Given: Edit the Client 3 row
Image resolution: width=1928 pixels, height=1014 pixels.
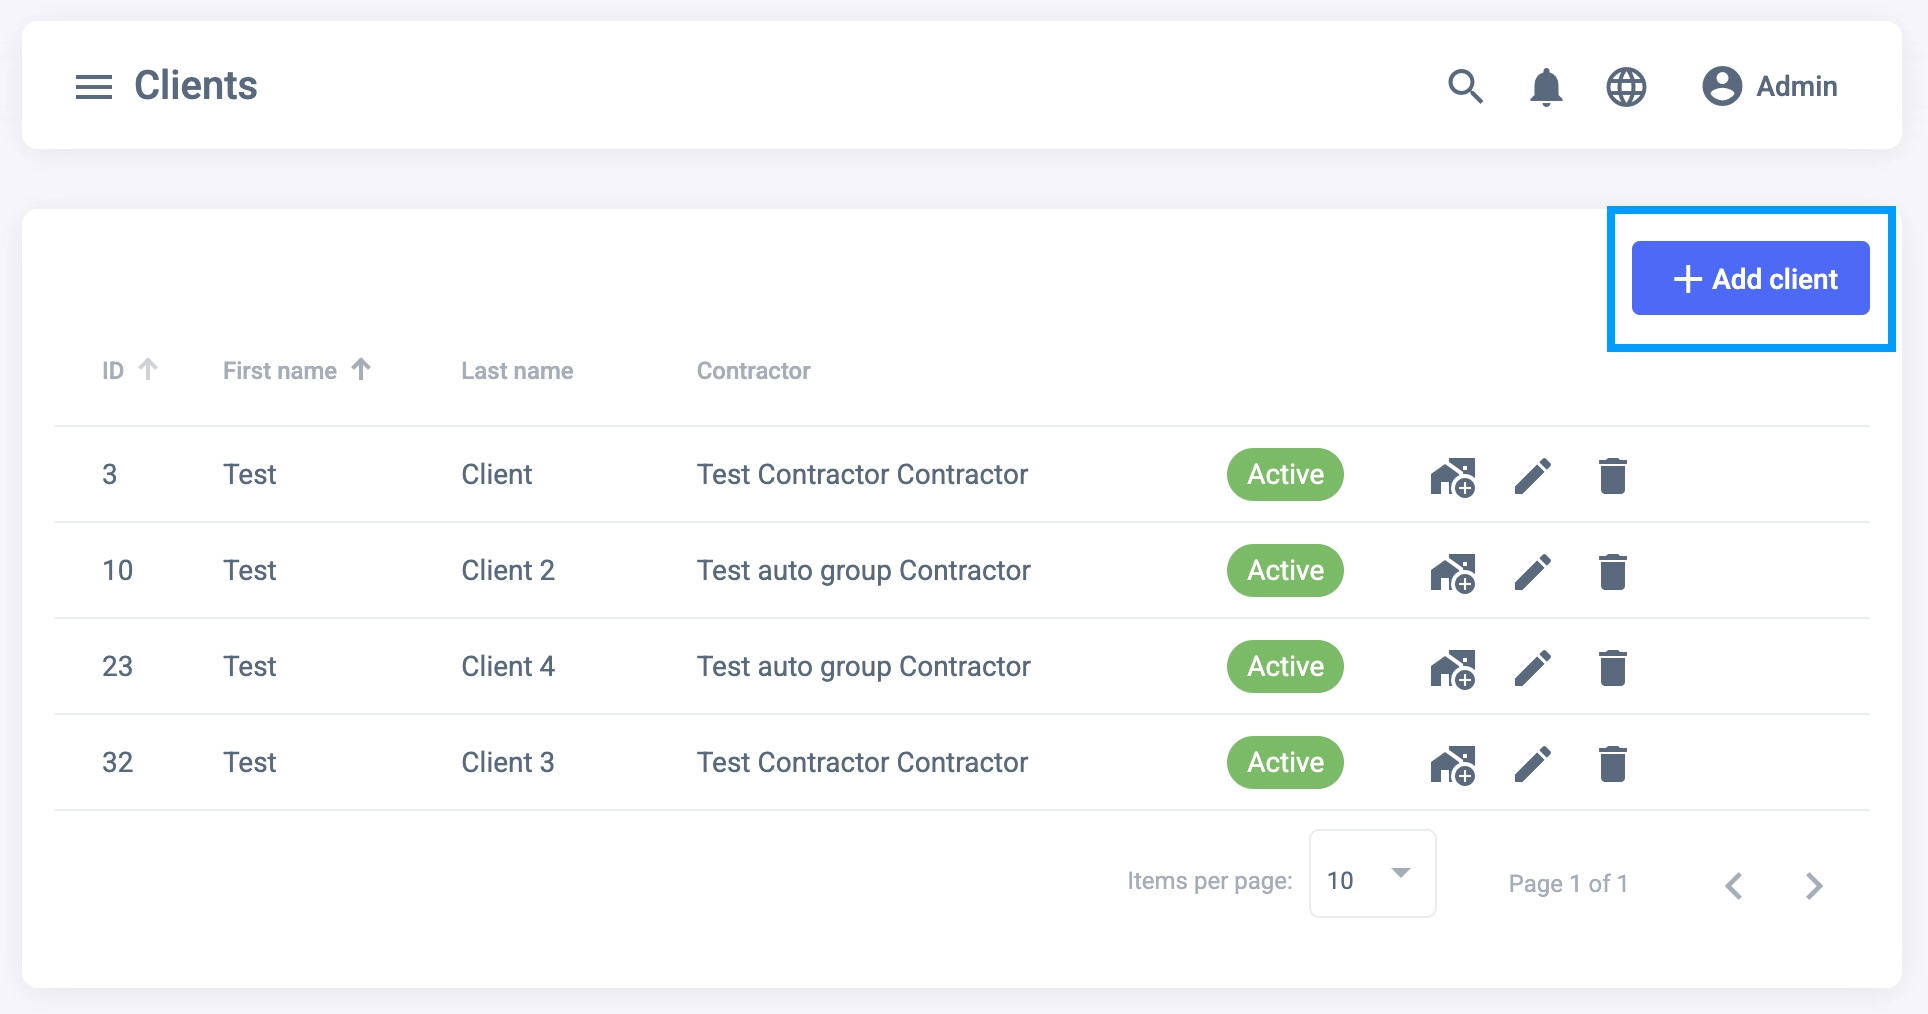Looking at the screenshot, I should (1532, 764).
